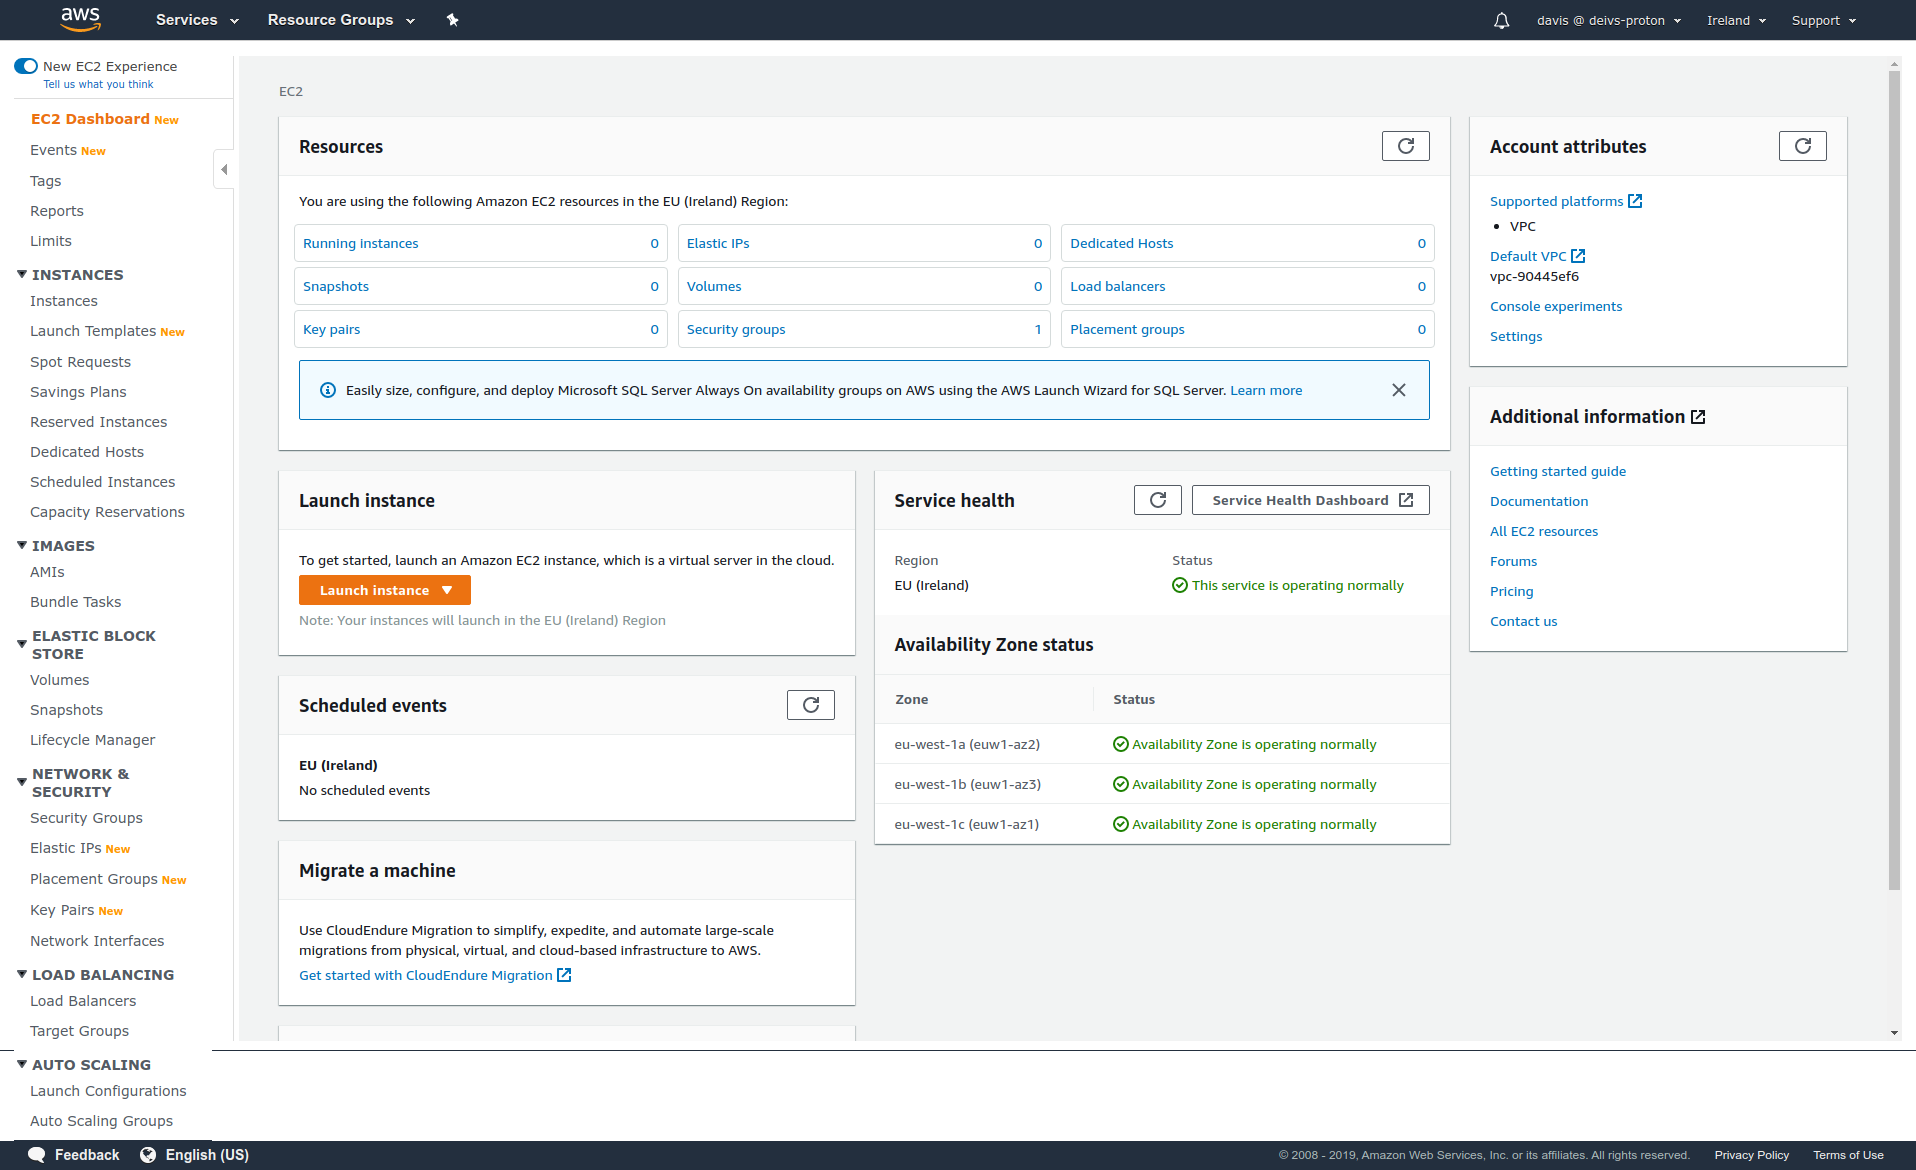Click the info icon in the SQL Server banner
Screen dimensions: 1916x1170
pos(327,390)
